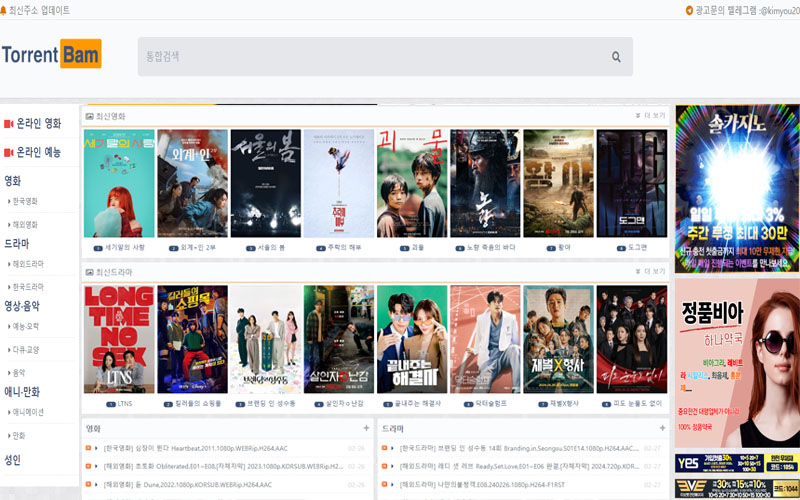Click the 최신주소 업데이트 link
This screenshot has width=800, height=500.
coord(39,10)
